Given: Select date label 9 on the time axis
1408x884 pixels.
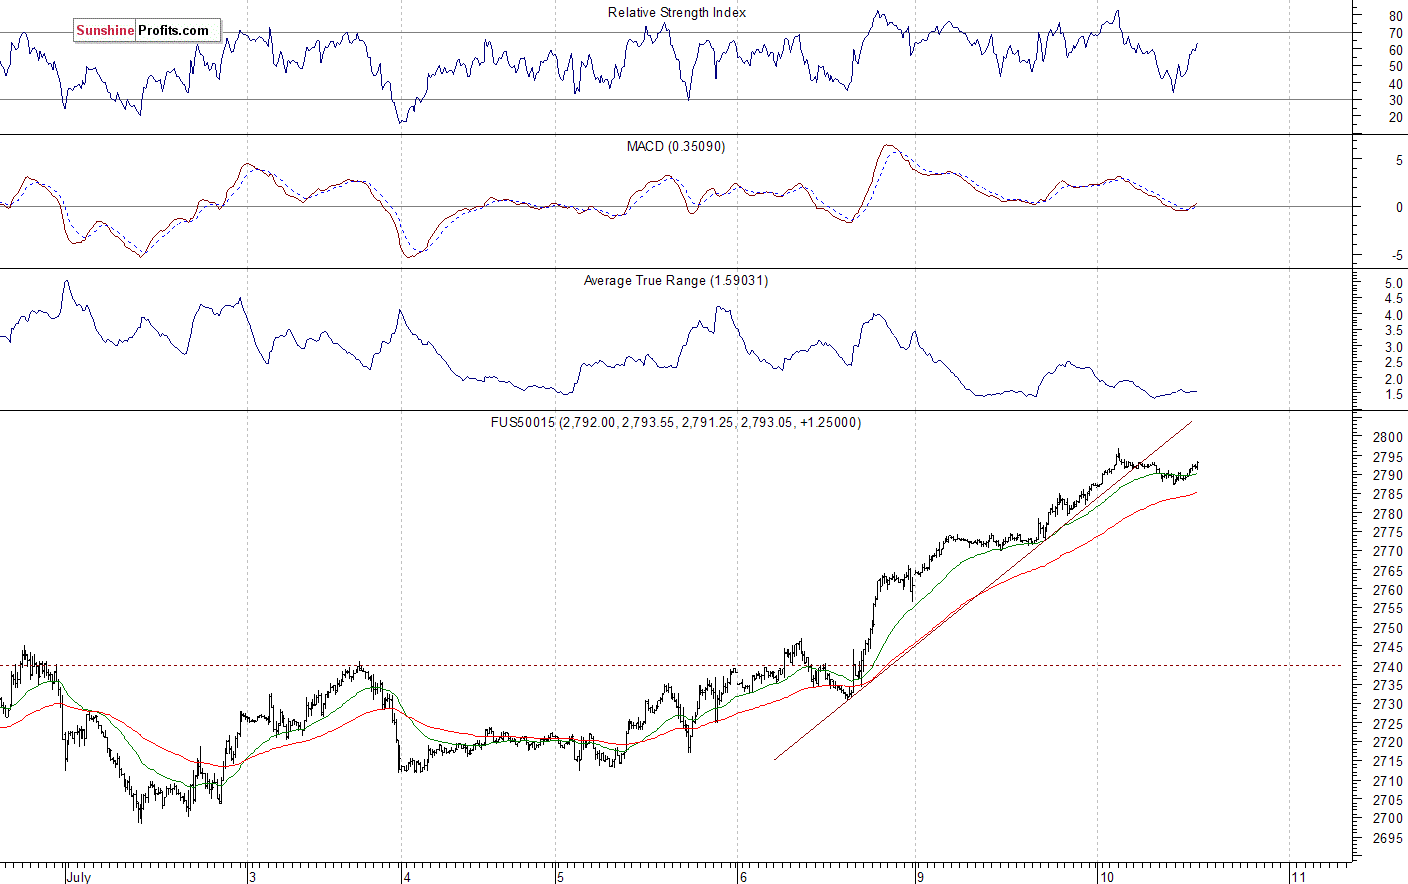Looking at the screenshot, I should [x=920, y=877].
